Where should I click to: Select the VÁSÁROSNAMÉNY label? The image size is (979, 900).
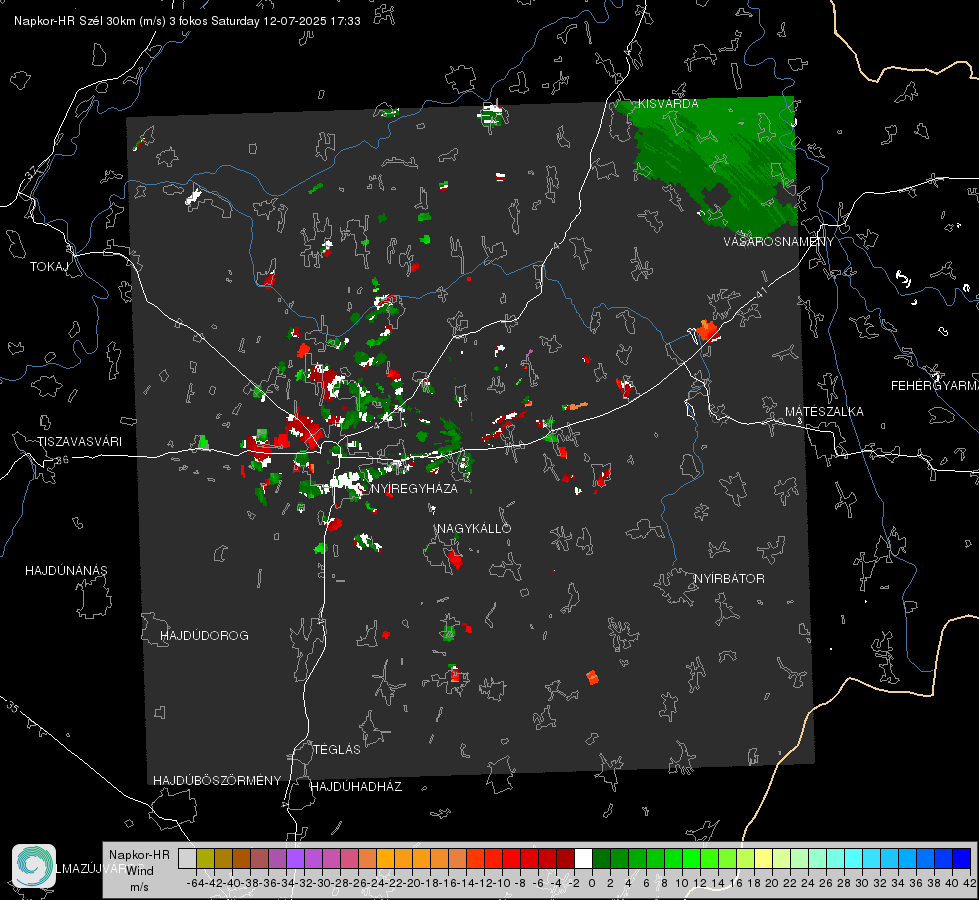[x=779, y=241]
